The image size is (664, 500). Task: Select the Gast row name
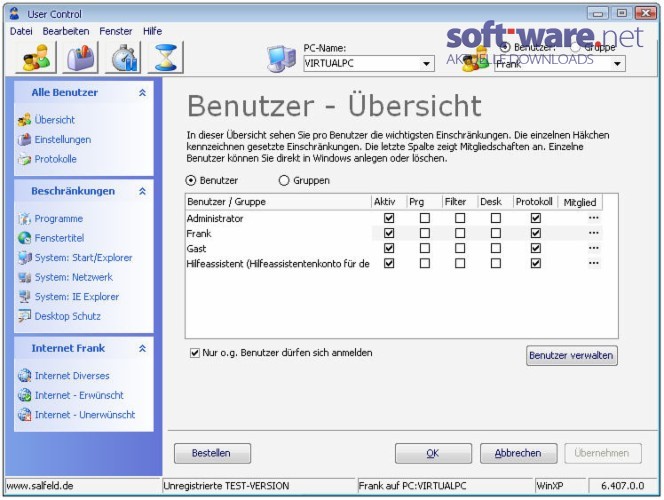(x=196, y=249)
